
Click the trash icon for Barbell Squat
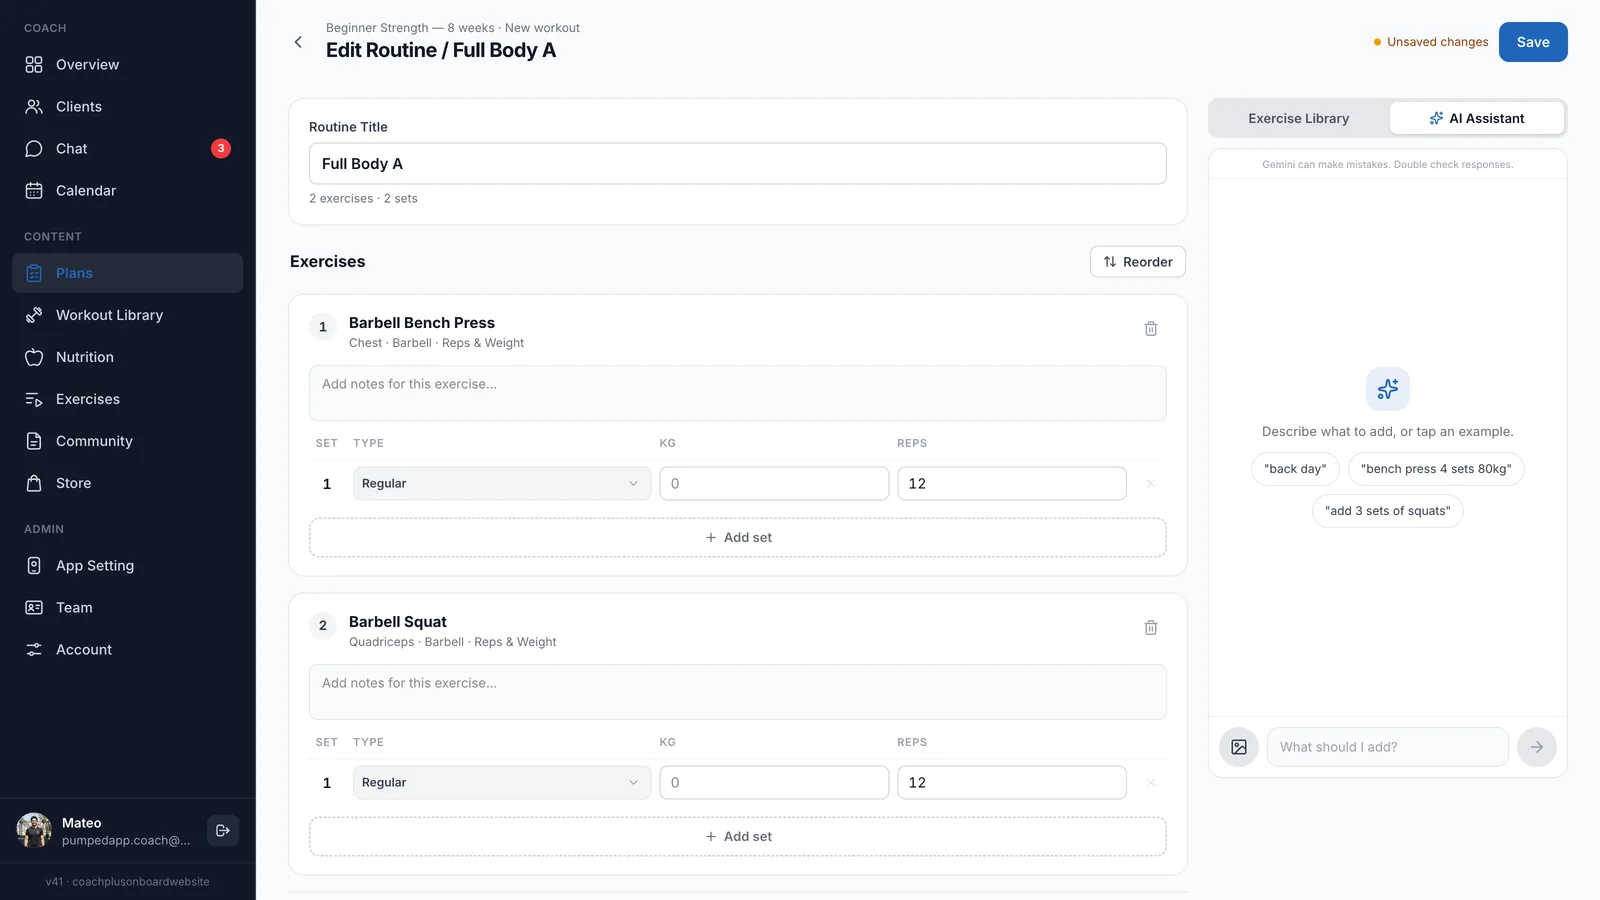coord(1151,627)
